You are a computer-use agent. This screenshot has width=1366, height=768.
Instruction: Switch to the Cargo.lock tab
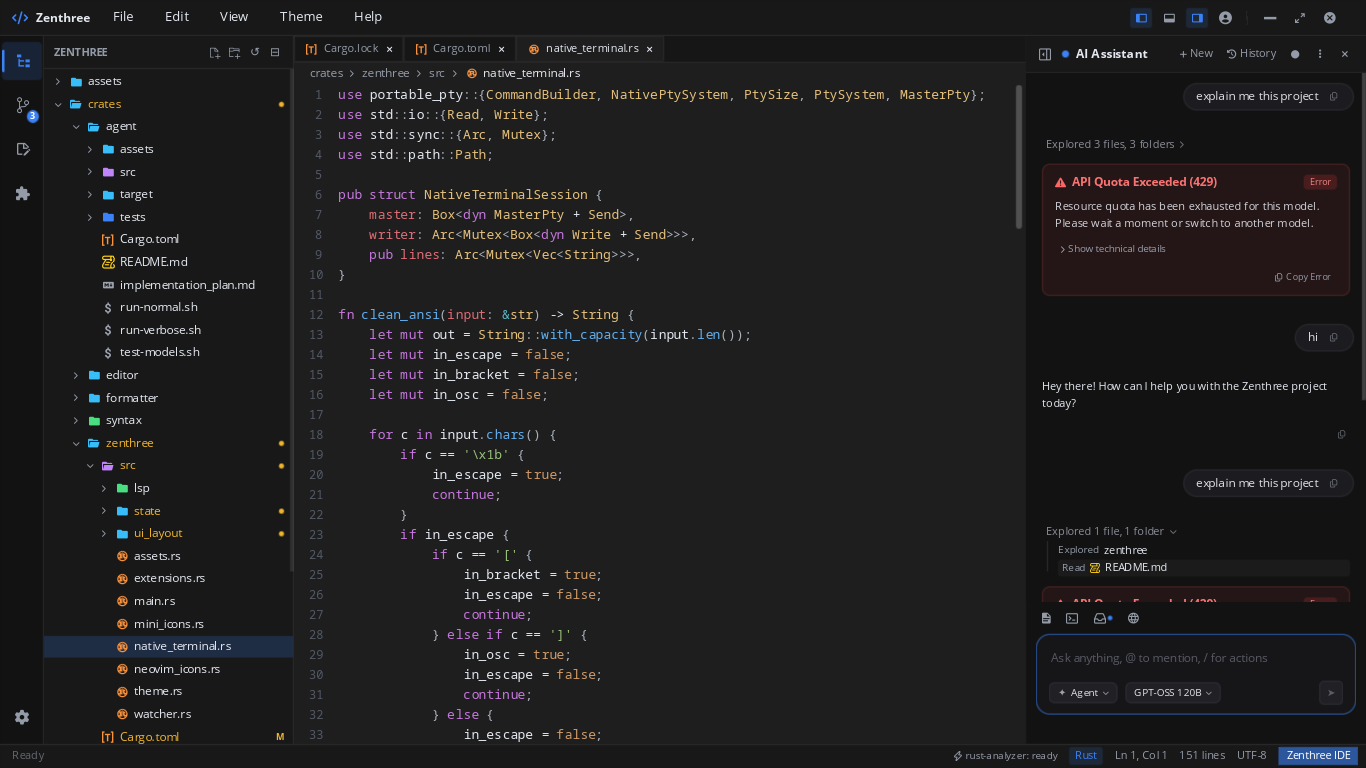tap(347, 48)
